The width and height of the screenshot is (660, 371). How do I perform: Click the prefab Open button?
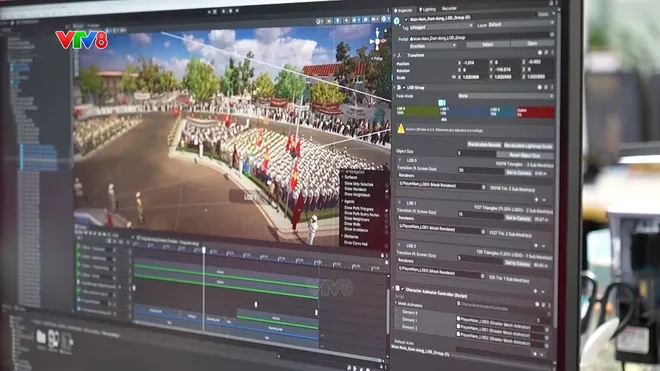(532, 43)
